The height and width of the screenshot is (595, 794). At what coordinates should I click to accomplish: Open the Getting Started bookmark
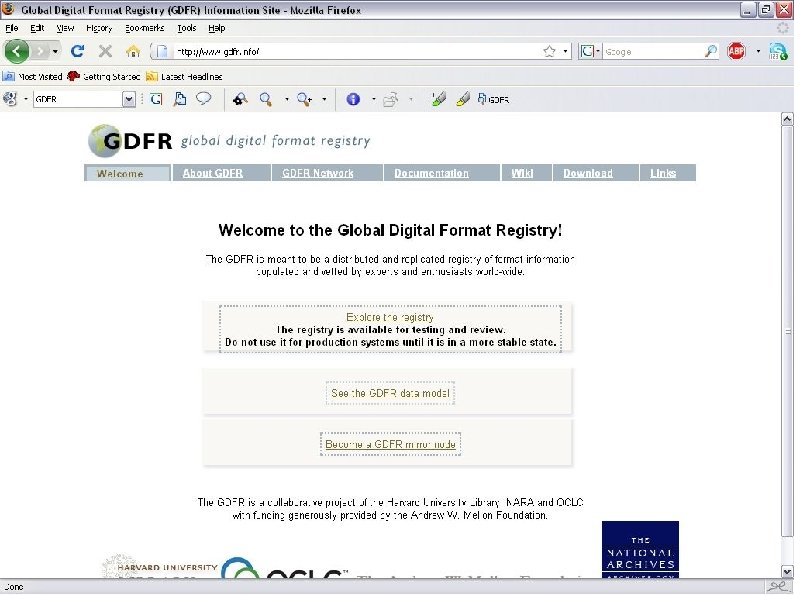(104, 76)
